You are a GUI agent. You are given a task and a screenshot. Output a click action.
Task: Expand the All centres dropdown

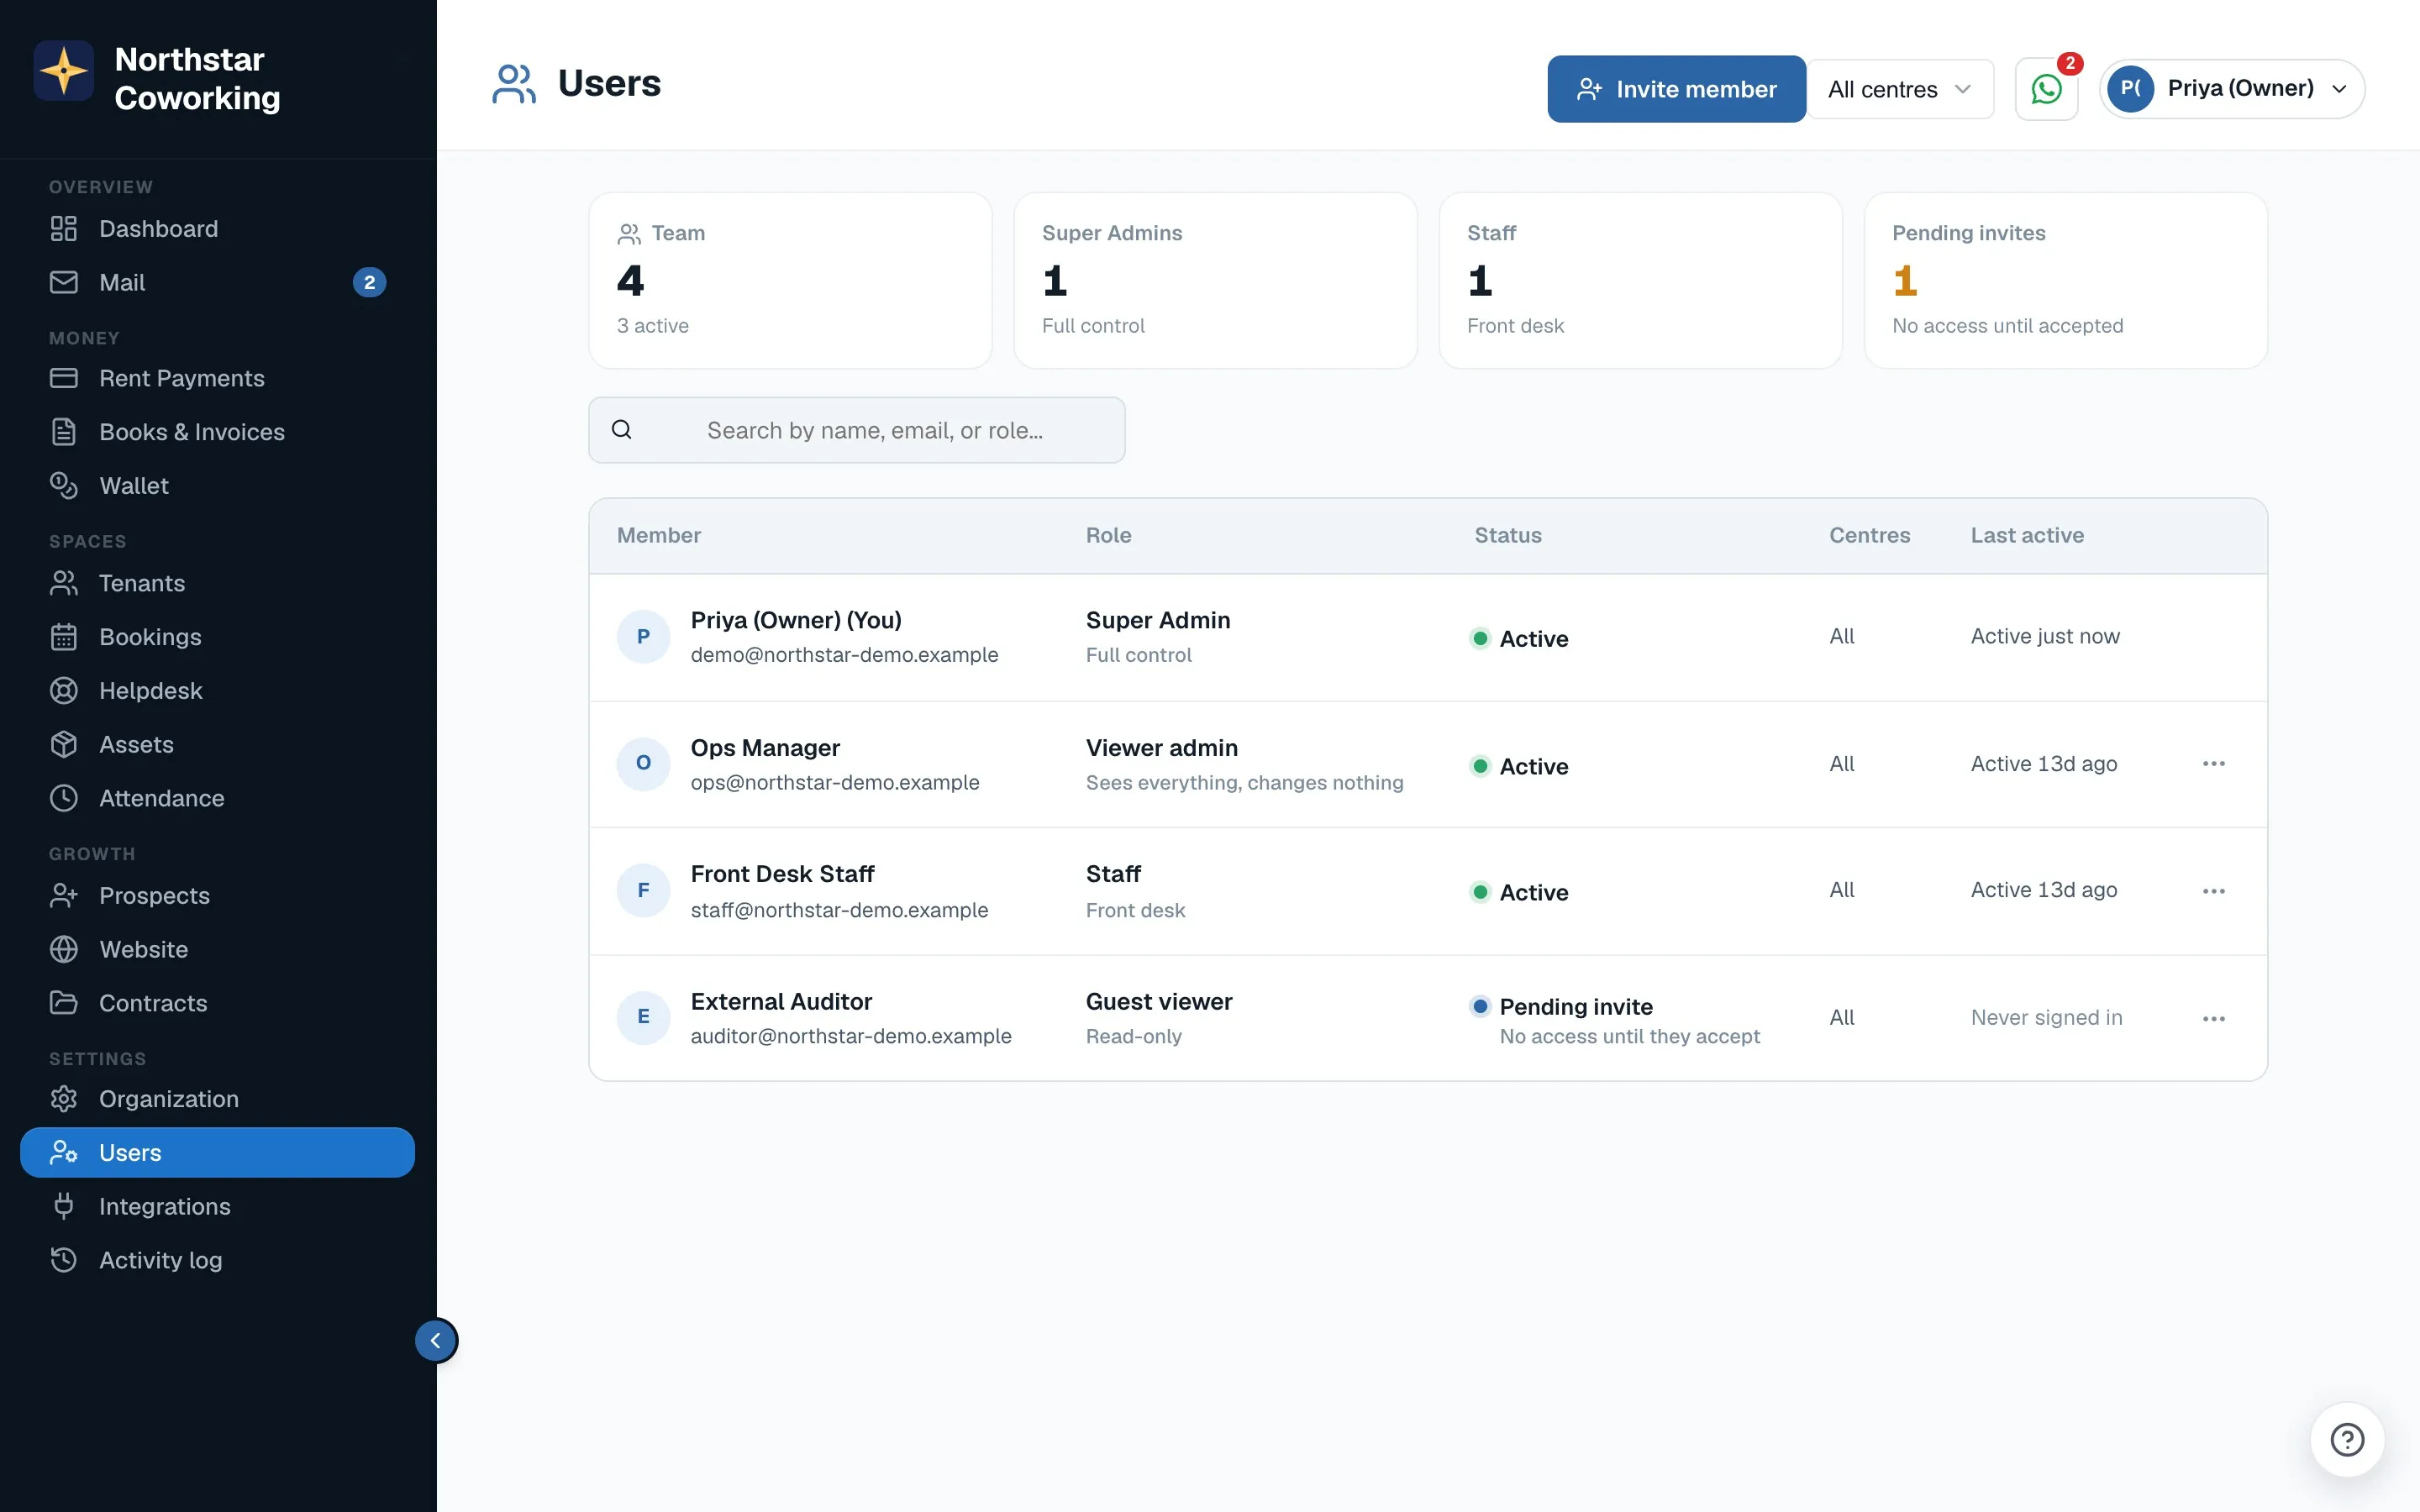pyautogui.click(x=1900, y=89)
